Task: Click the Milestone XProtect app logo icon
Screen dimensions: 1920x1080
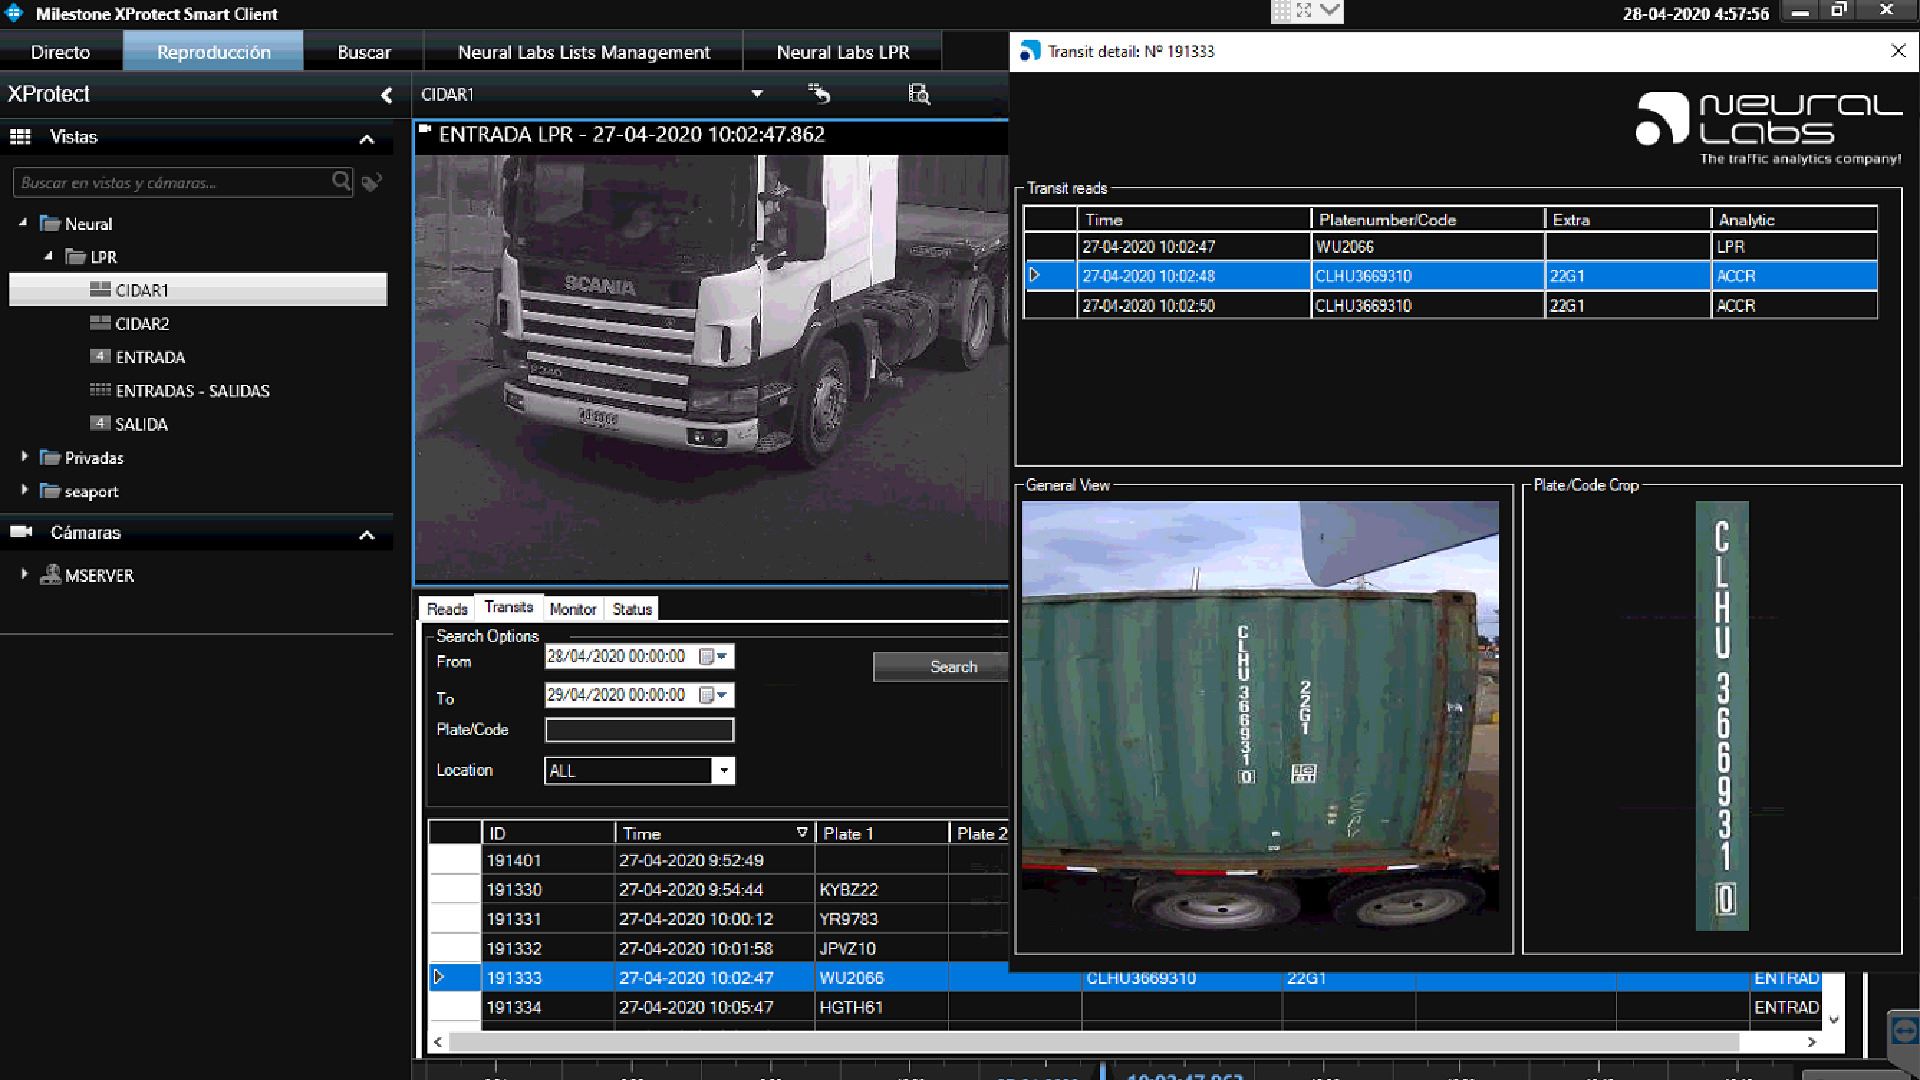Action: click(14, 13)
